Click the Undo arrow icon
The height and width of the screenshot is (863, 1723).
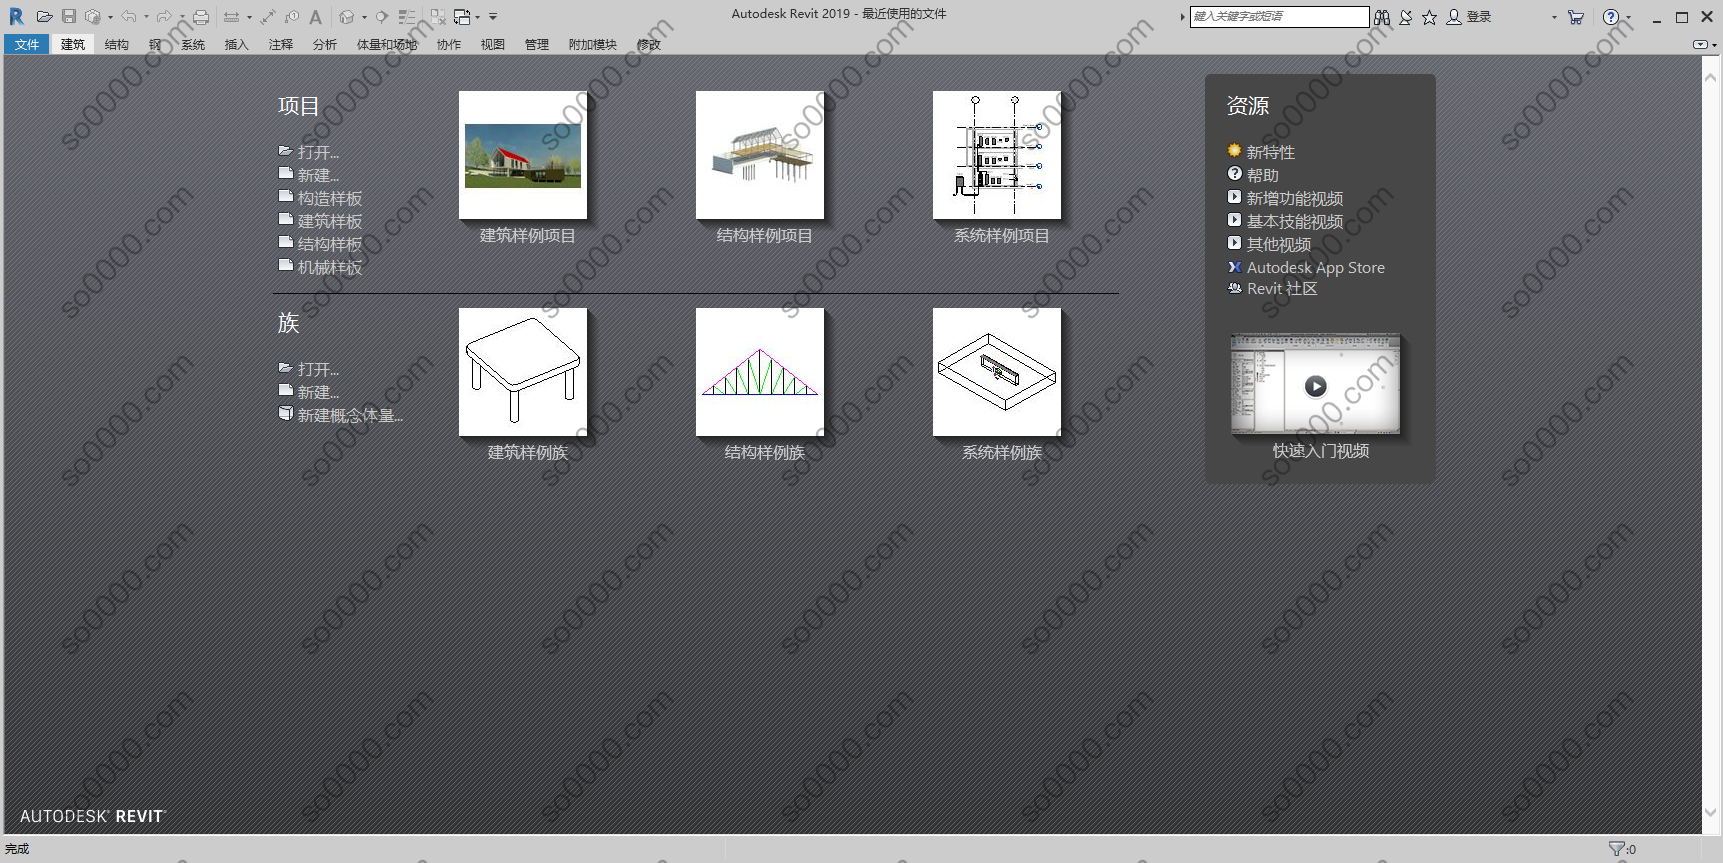(x=129, y=16)
